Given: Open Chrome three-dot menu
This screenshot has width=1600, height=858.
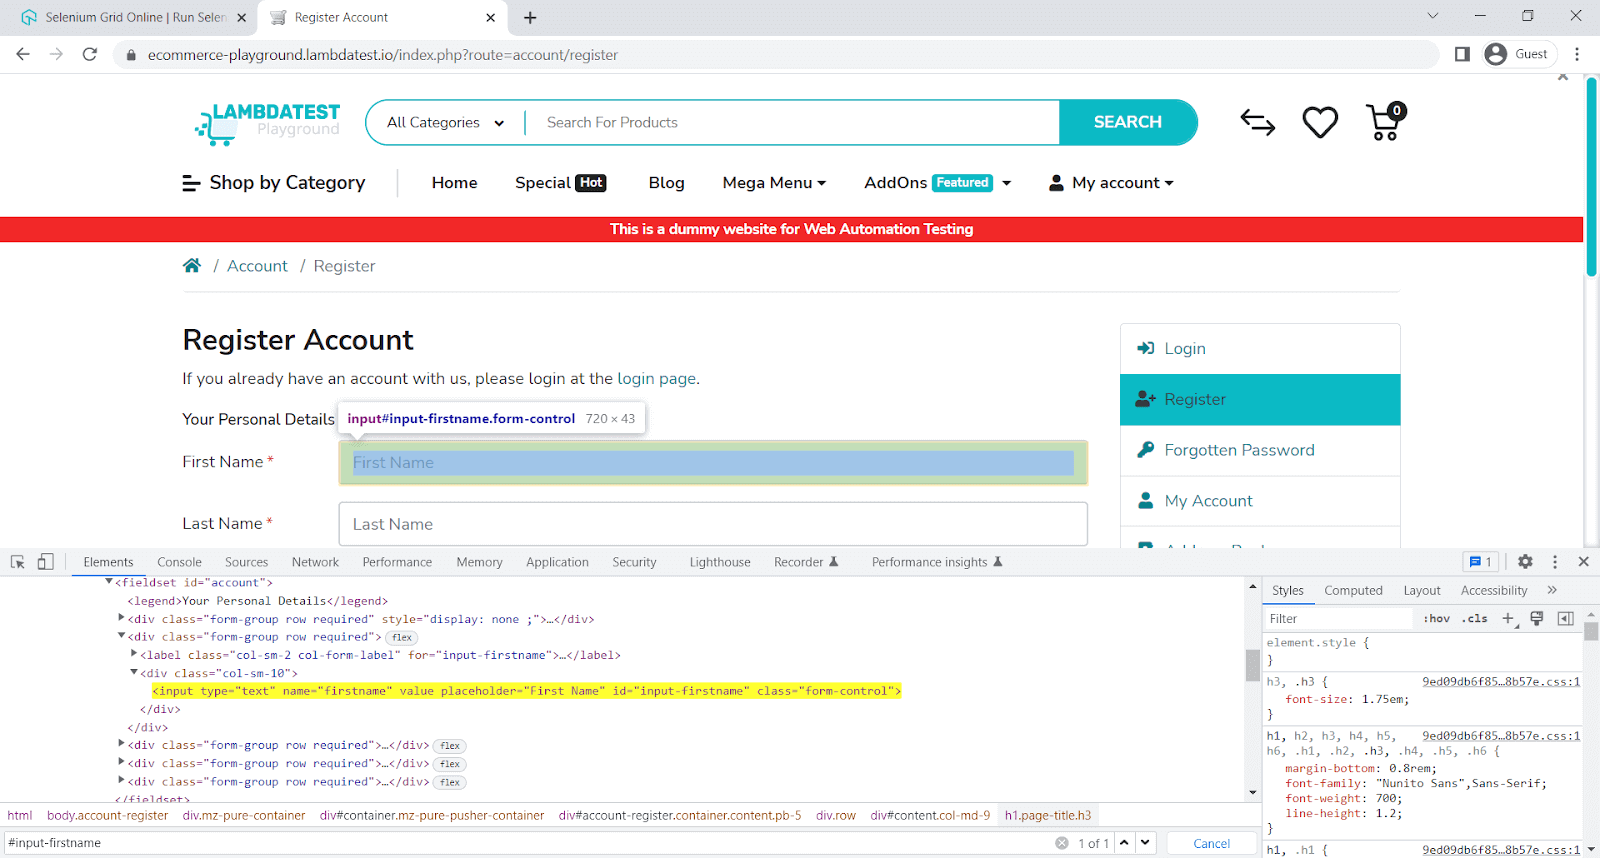Looking at the screenshot, I should pos(1577,54).
